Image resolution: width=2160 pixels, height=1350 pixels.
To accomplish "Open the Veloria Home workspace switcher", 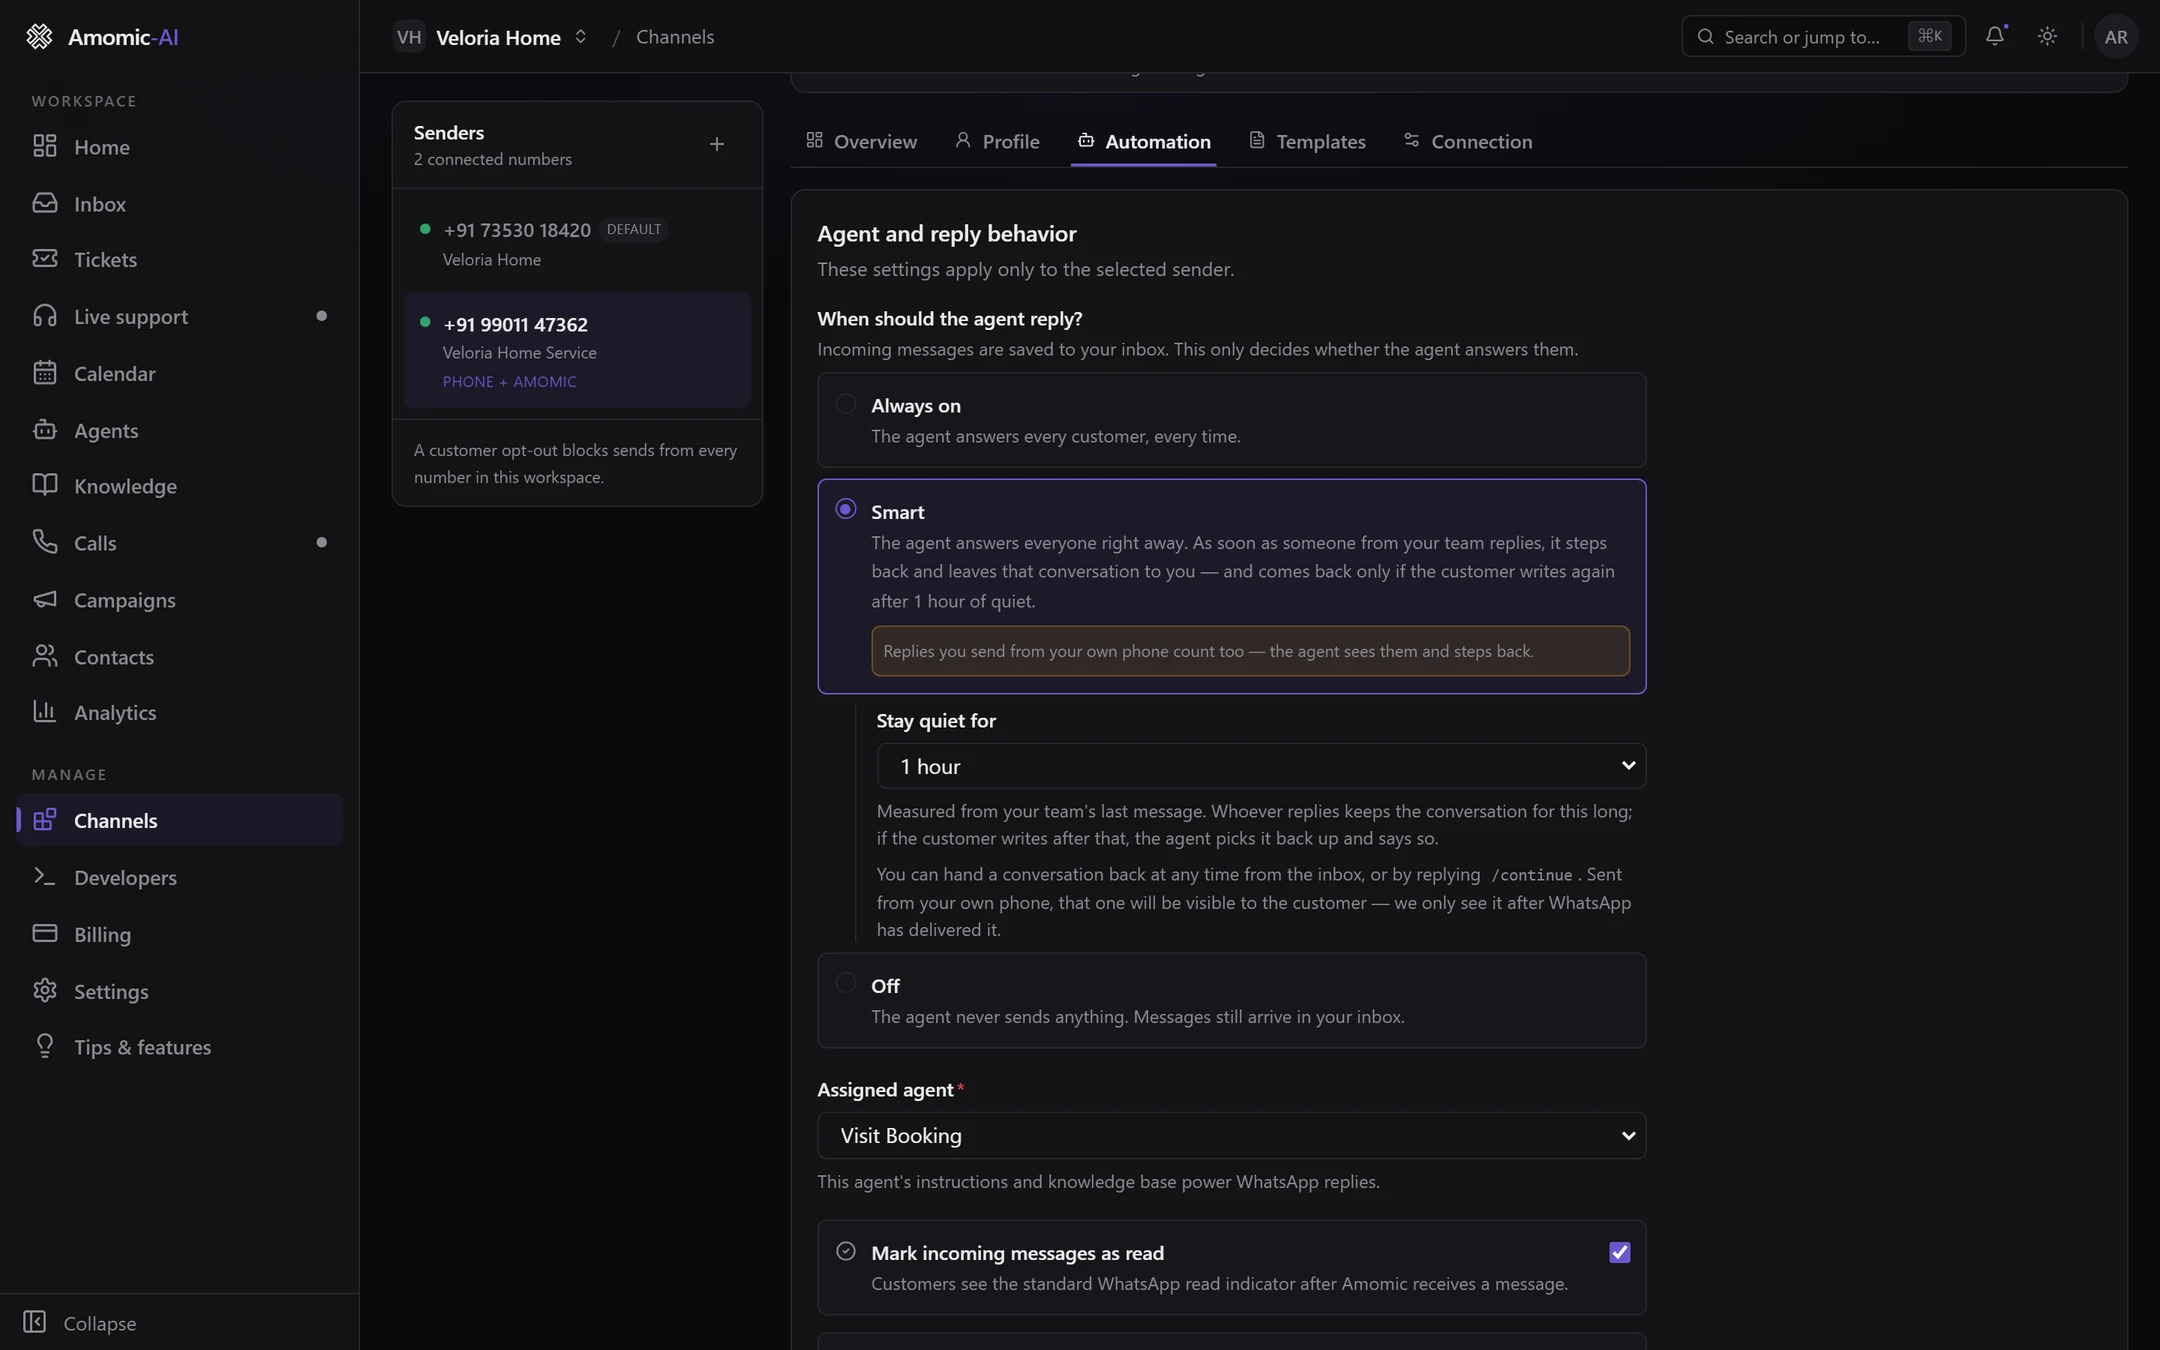I will tap(490, 37).
